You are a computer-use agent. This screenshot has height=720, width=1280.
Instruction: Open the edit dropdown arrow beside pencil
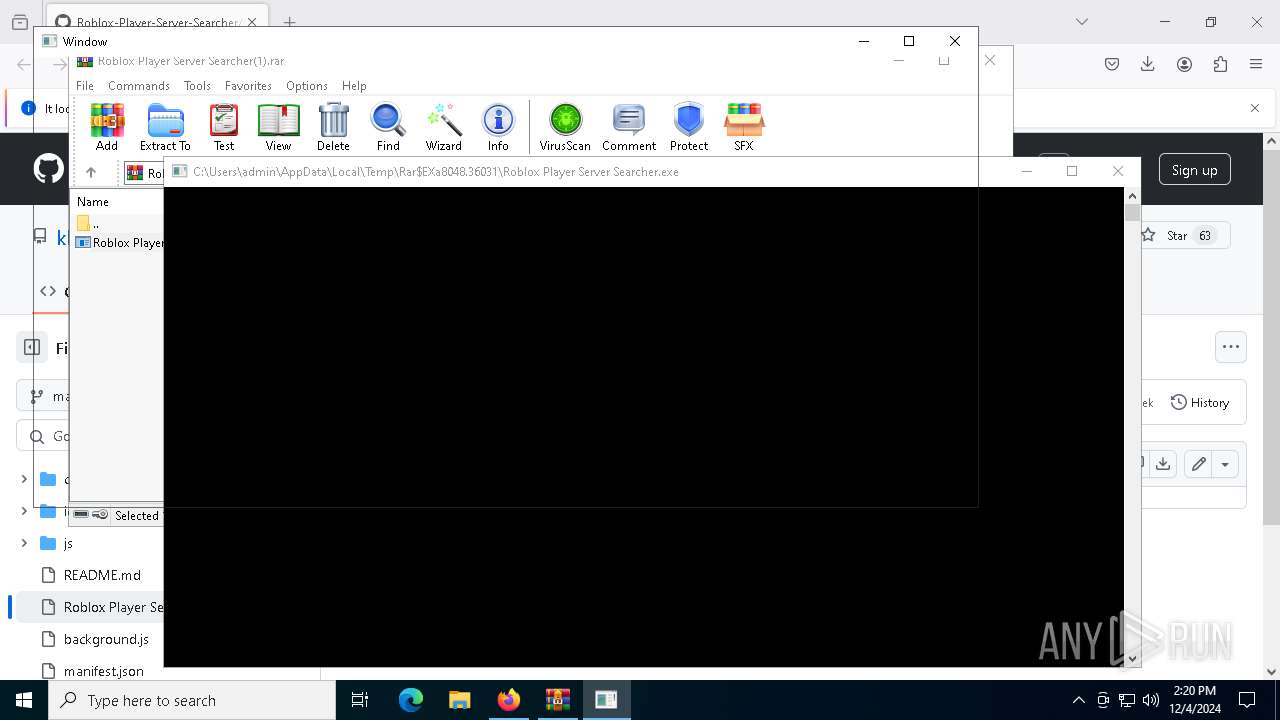click(1225, 464)
